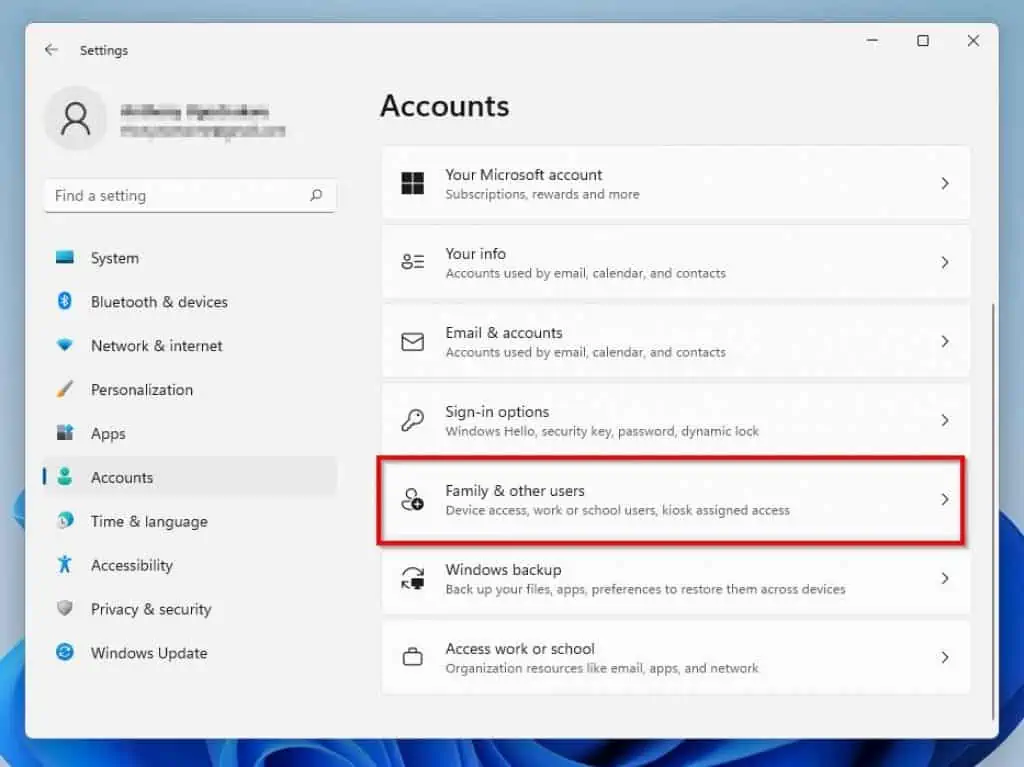The image size is (1024, 767).
Task: Click the Family & other users icon
Action: click(412, 499)
